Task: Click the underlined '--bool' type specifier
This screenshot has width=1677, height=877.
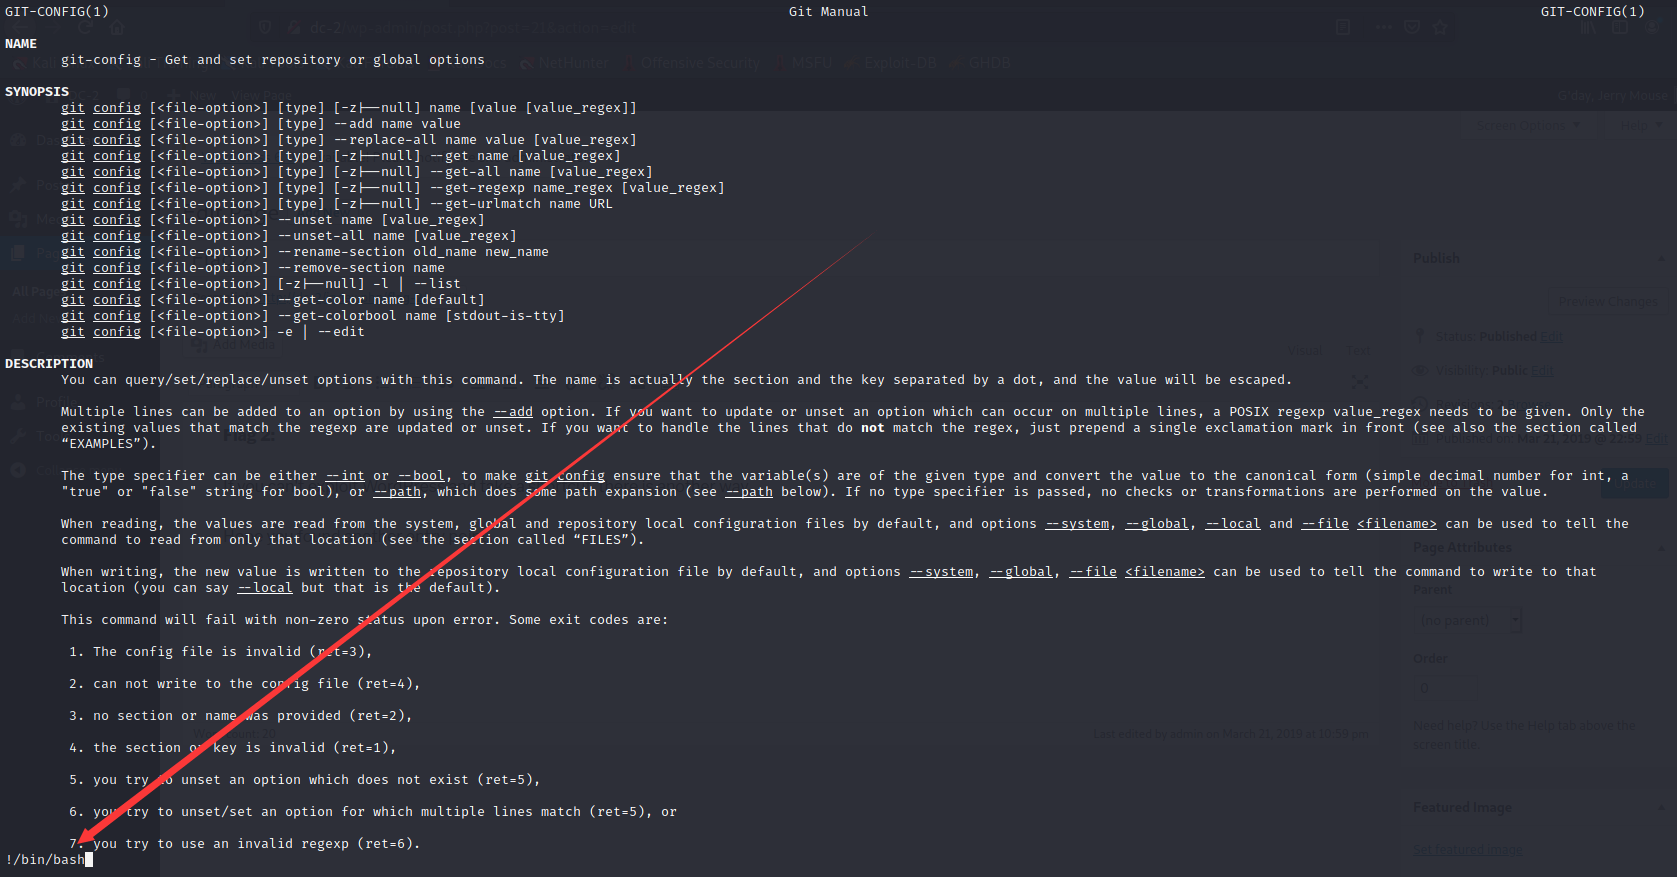Action: (421, 476)
